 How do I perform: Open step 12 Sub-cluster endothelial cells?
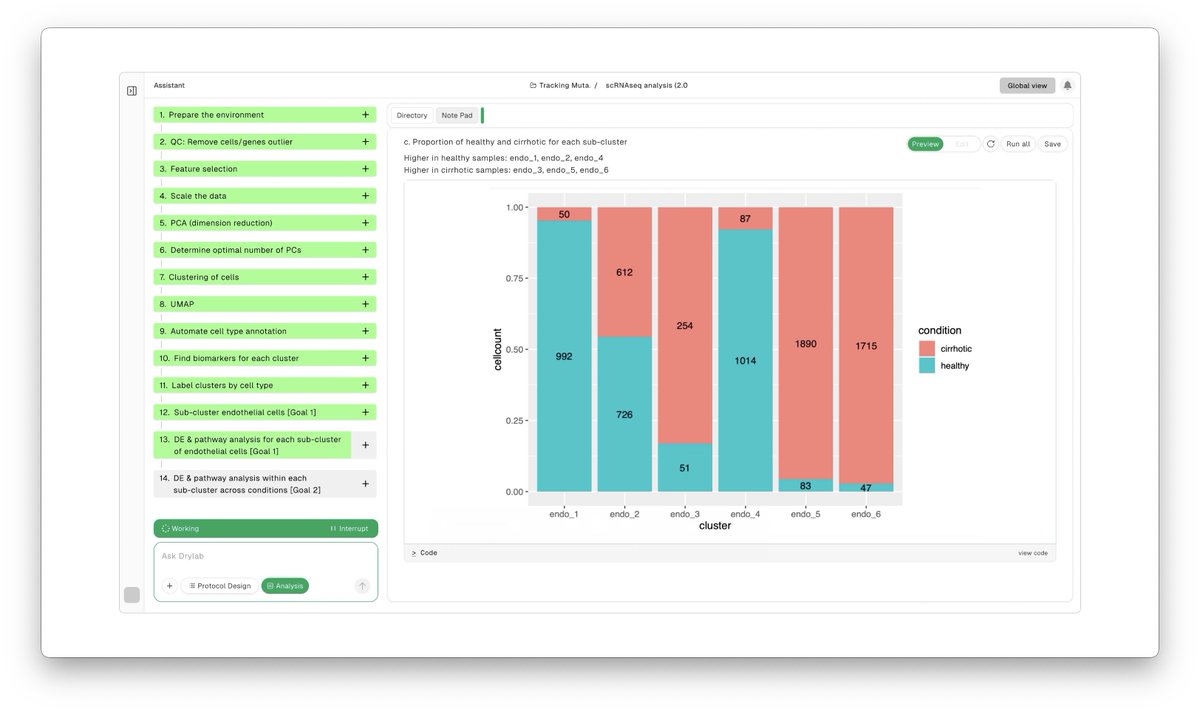(x=265, y=412)
